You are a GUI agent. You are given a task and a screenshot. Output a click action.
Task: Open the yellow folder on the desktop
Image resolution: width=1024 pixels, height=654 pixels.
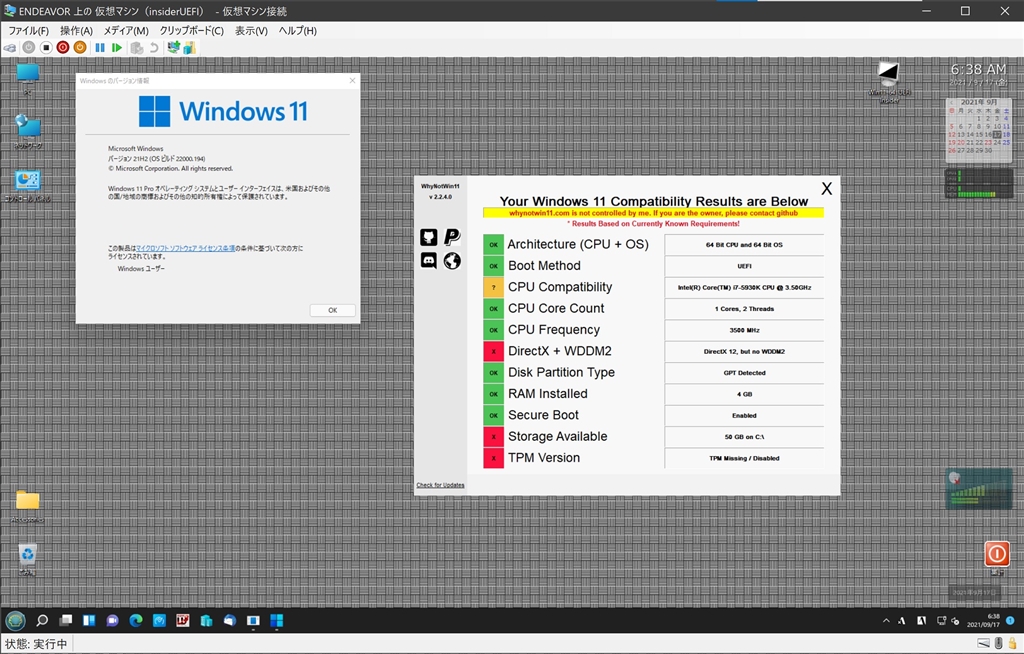click(x=27, y=506)
